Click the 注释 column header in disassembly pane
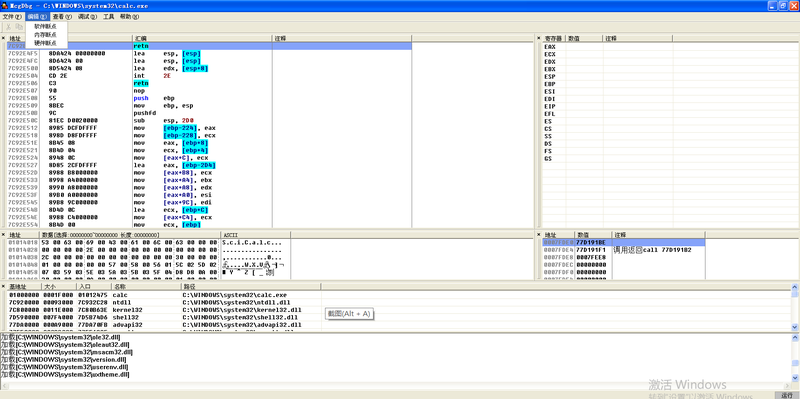This screenshot has height=399, width=800. pos(342,38)
